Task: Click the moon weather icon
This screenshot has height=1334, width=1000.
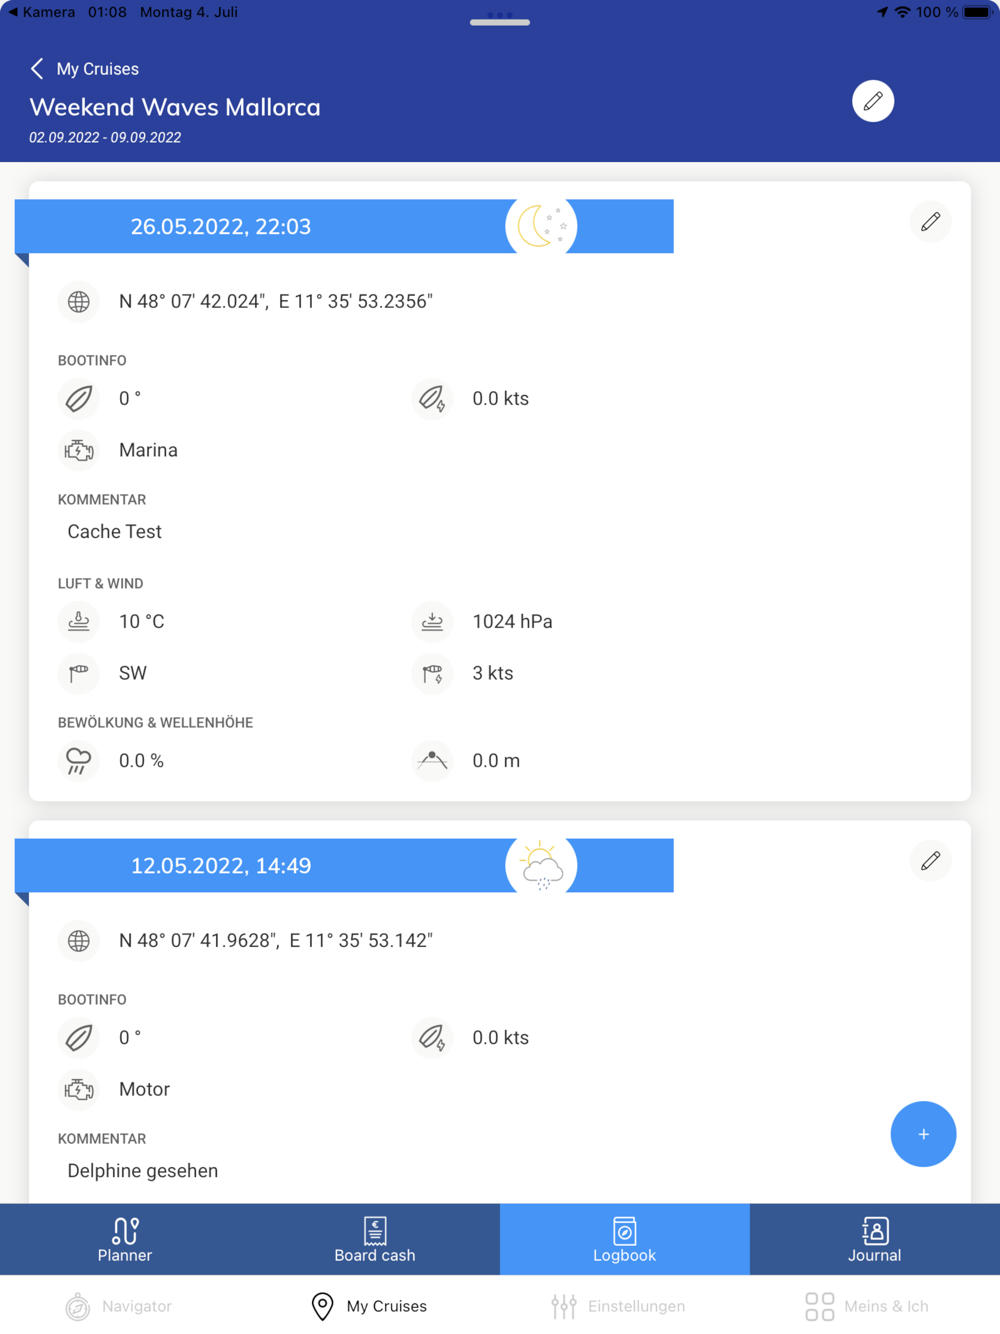Action: [541, 226]
